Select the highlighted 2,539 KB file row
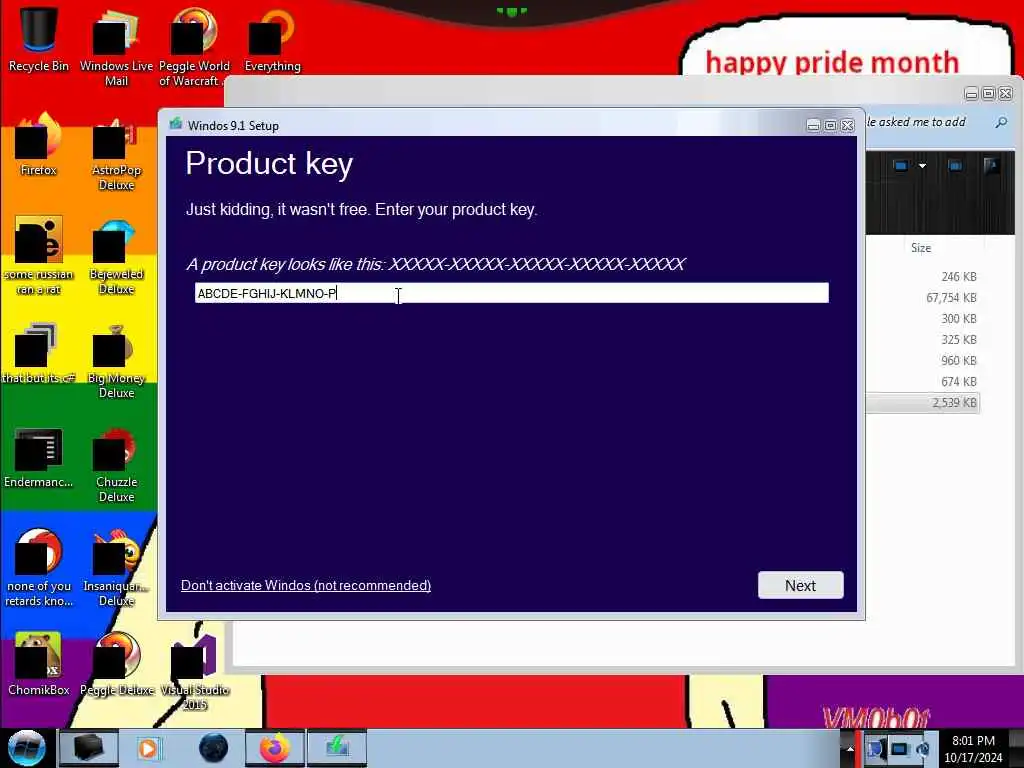 922,402
